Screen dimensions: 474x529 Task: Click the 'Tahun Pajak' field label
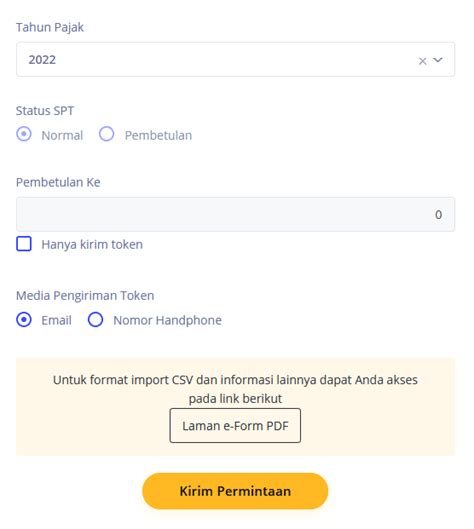(x=50, y=27)
